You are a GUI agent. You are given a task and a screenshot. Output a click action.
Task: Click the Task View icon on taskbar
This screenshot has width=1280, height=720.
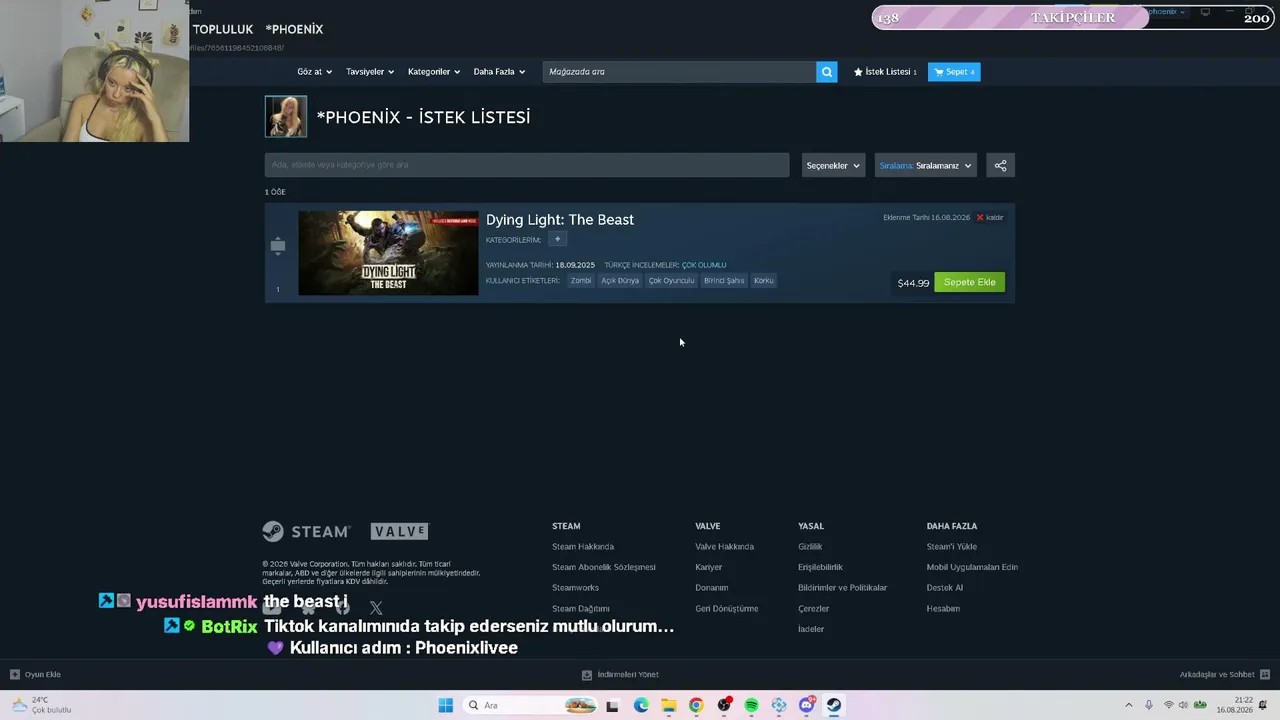click(x=612, y=705)
